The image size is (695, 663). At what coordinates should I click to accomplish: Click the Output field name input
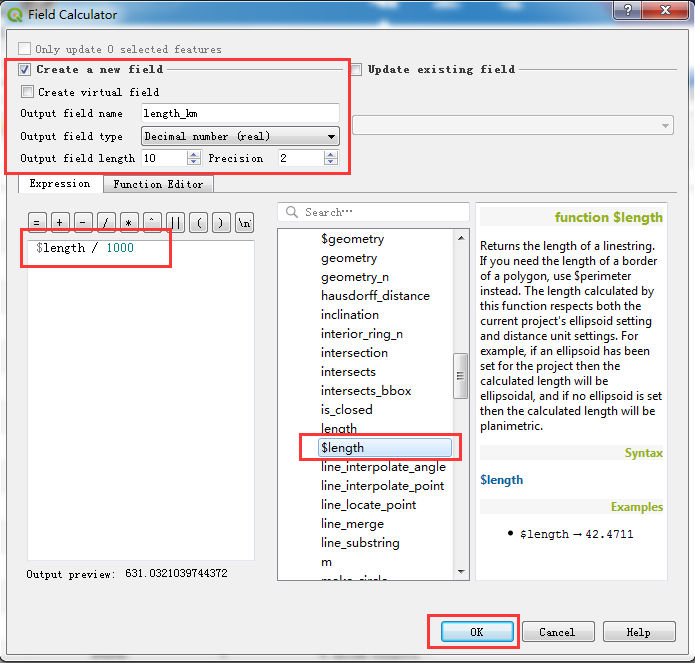pyautogui.click(x=240, y=113)
